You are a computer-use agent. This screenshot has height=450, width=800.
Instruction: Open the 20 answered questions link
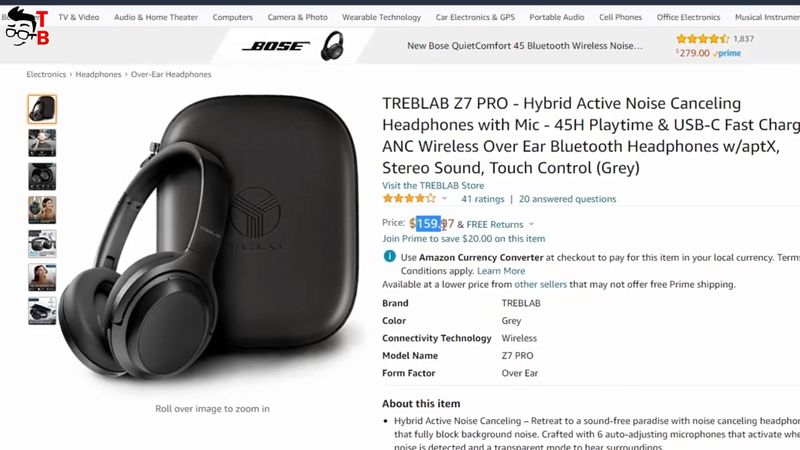(567, 199)
